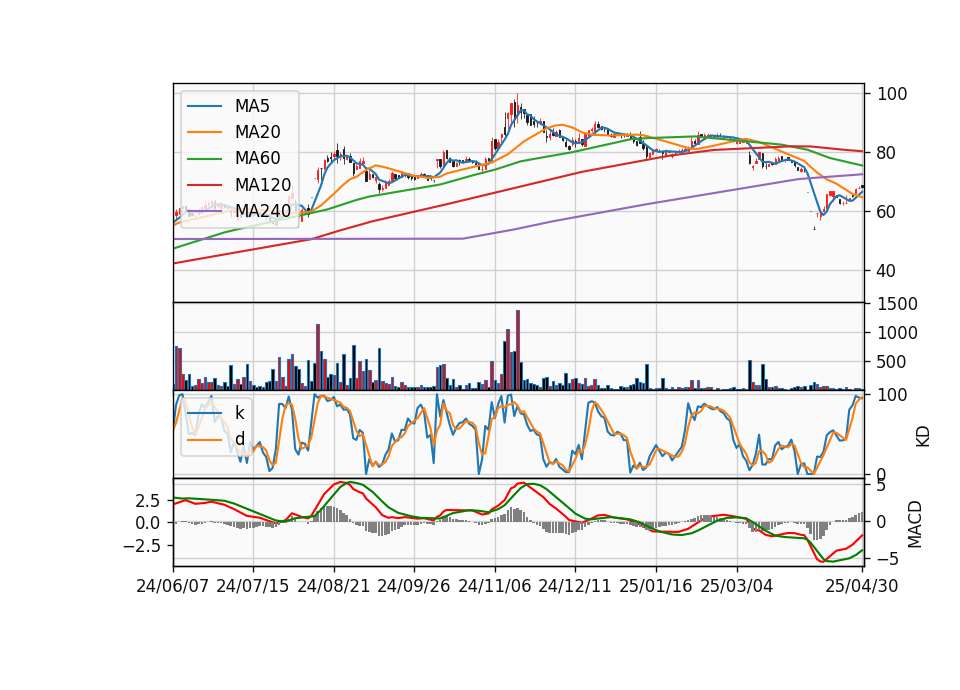Image resolution: width=960 pixels, height=690 pixels.
Task: Click the 2.5 tick on left MACD axis
Action: tap(148, 501)
